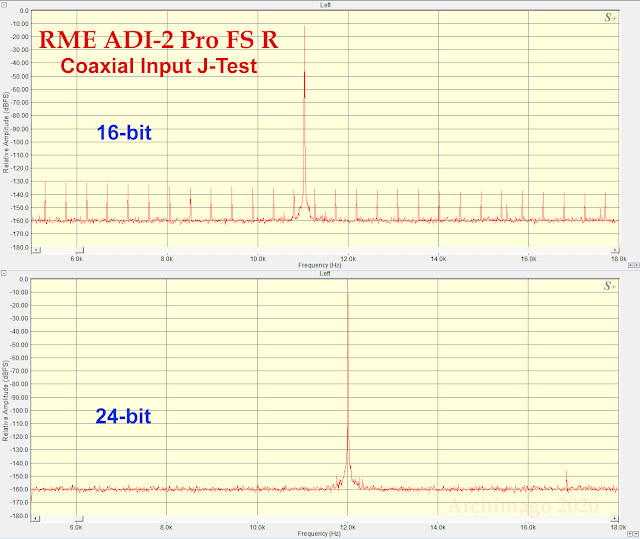Click the second small zoom button beside lower Frequency axis
This screenshot has width=640, height=539.
pyautogui.click(x=636, y=534)
